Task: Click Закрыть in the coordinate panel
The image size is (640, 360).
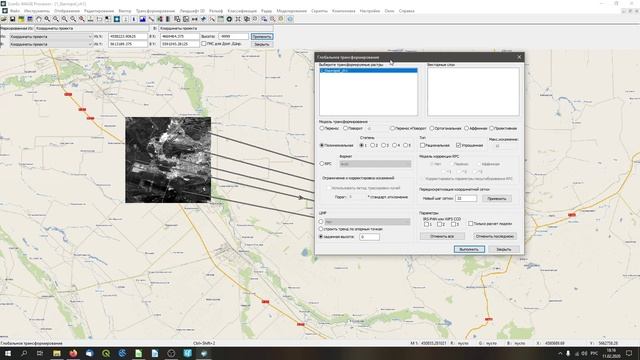Action: tap(262, 44)
